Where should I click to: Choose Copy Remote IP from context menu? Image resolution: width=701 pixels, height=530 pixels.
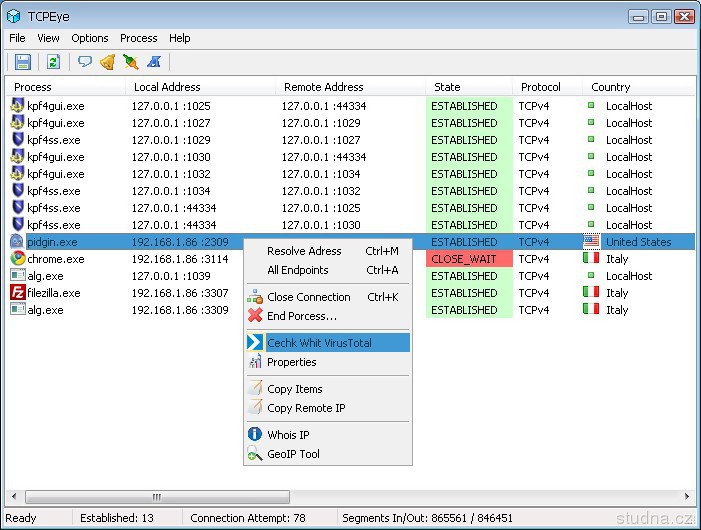tap(306, 408)
